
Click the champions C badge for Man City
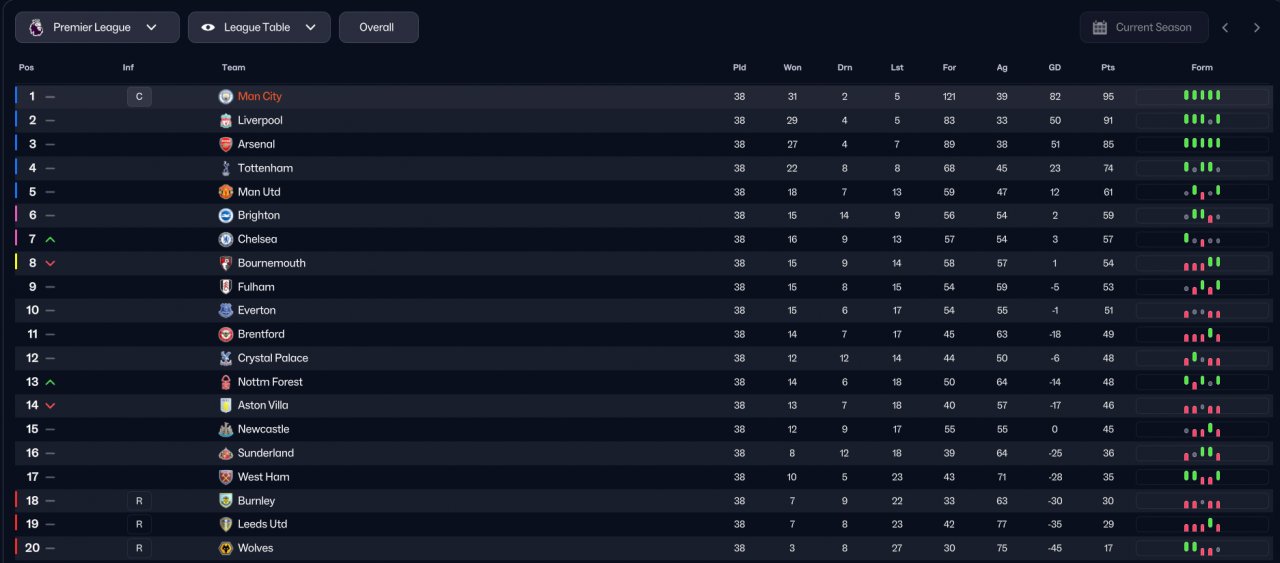pos(139,97)
